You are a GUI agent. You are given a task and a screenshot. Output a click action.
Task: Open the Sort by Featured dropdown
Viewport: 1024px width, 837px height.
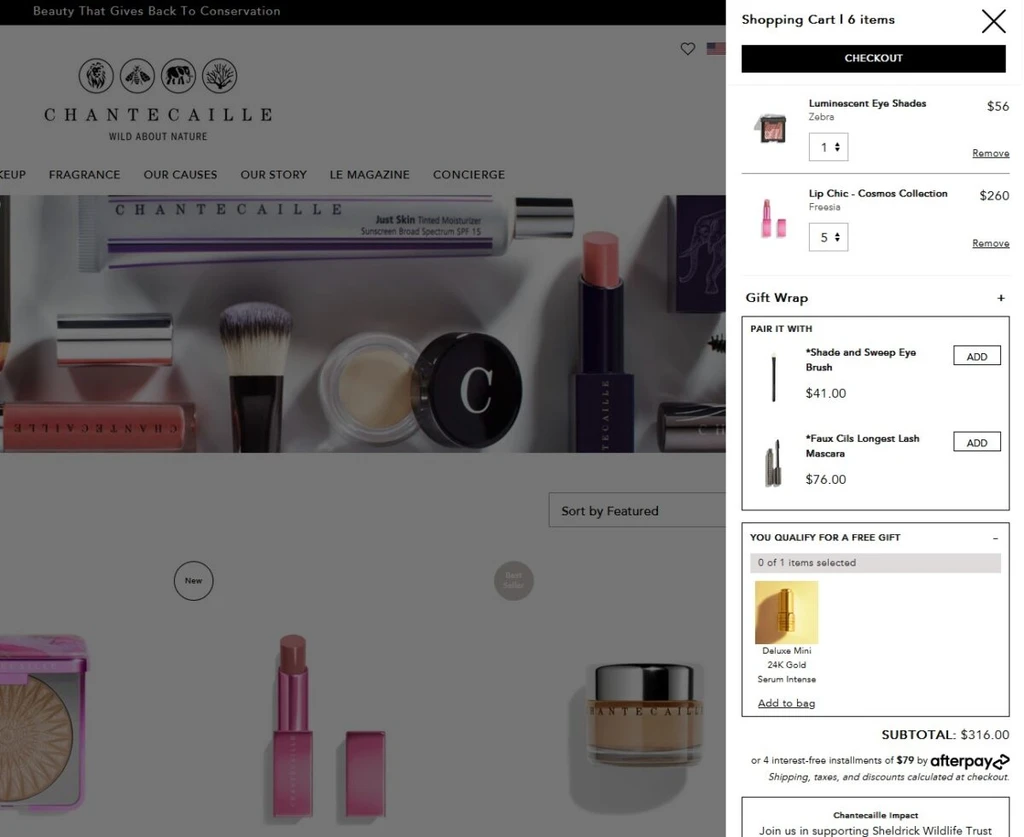pyautogui.click(x=637, y=511)
